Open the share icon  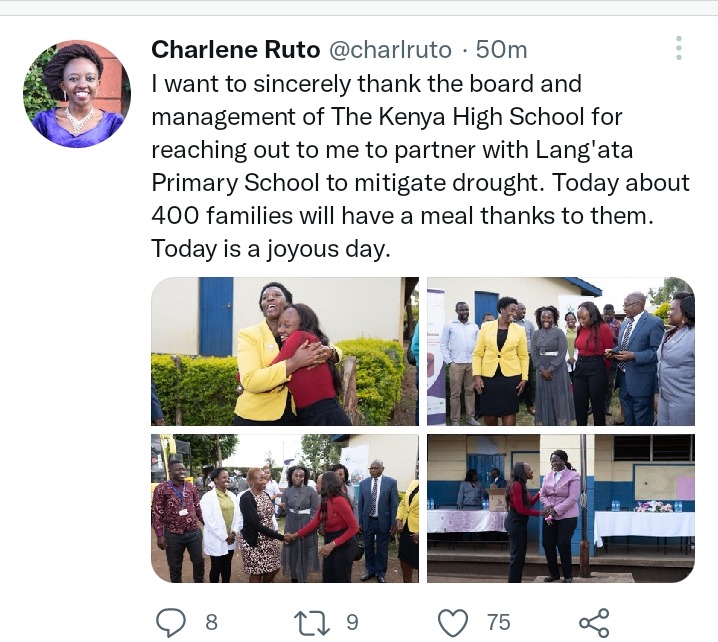tap(594, 623)
